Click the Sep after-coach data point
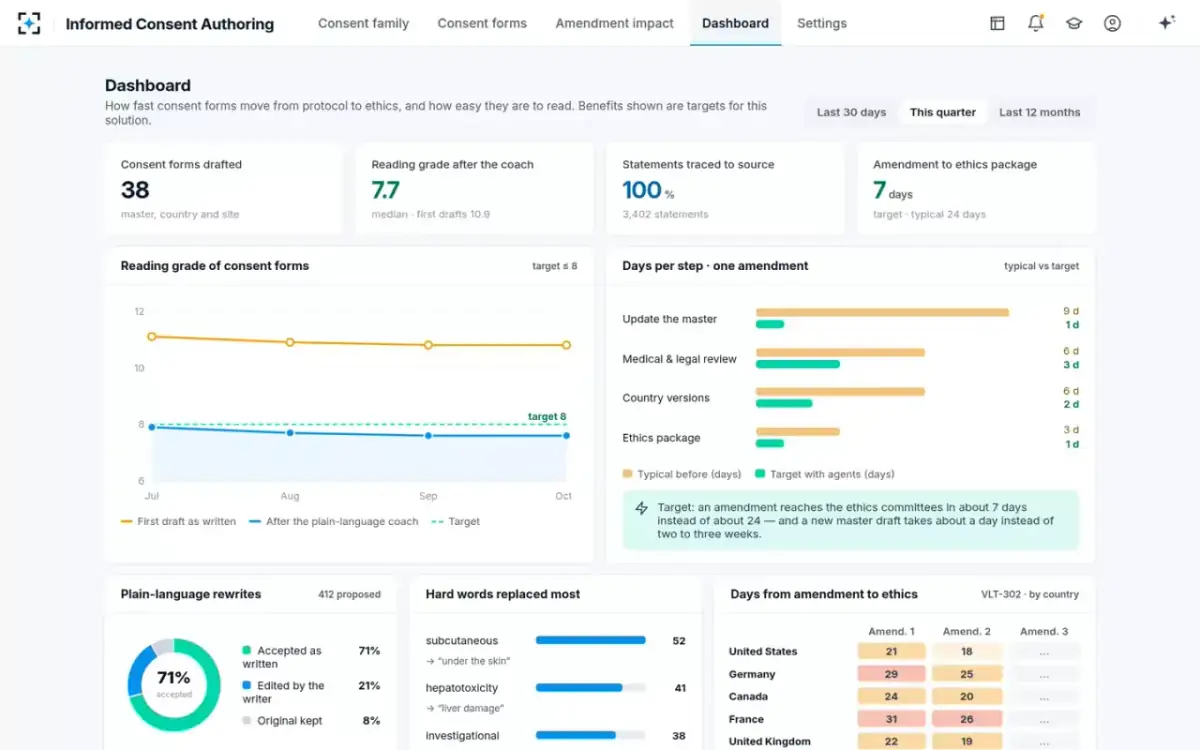 click(428, 435)
